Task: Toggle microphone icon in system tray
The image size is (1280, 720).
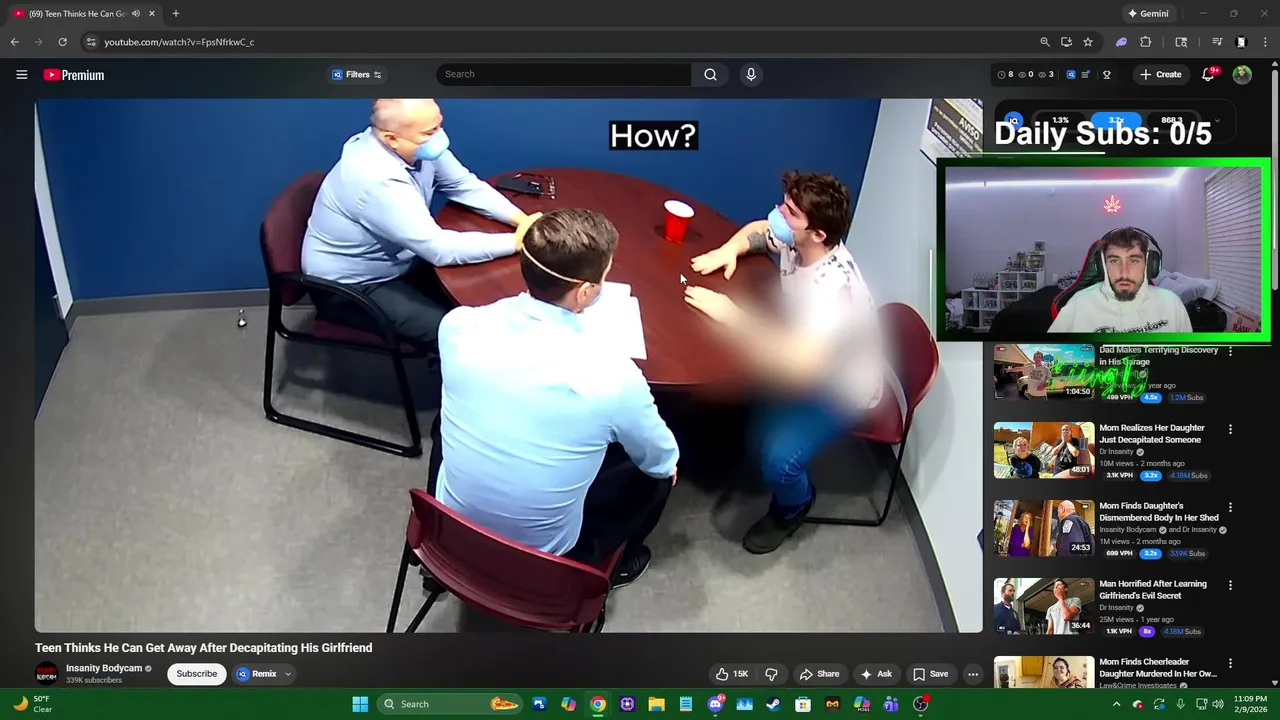Action: [x=1180, y=704]
